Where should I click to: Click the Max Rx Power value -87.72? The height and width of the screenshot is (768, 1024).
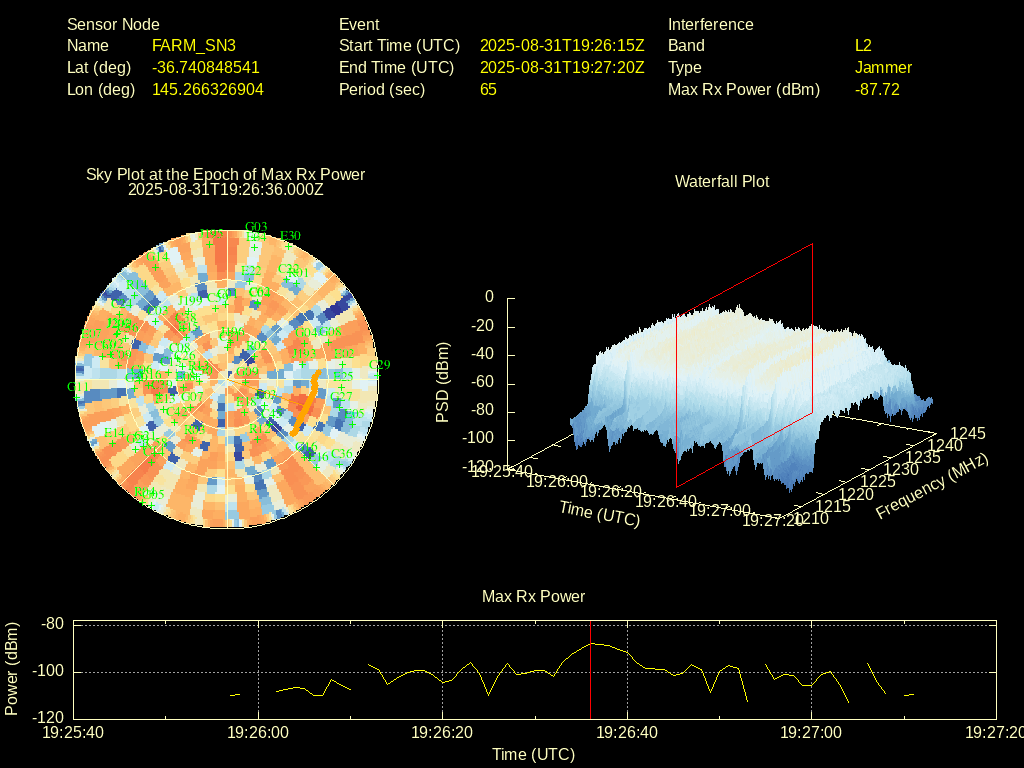[x=877, y=90]
